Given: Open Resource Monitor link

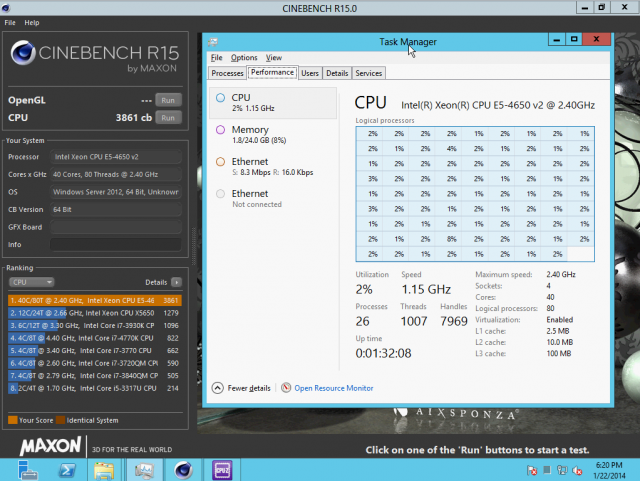Looking at the screenshot, I should [334, 388].
